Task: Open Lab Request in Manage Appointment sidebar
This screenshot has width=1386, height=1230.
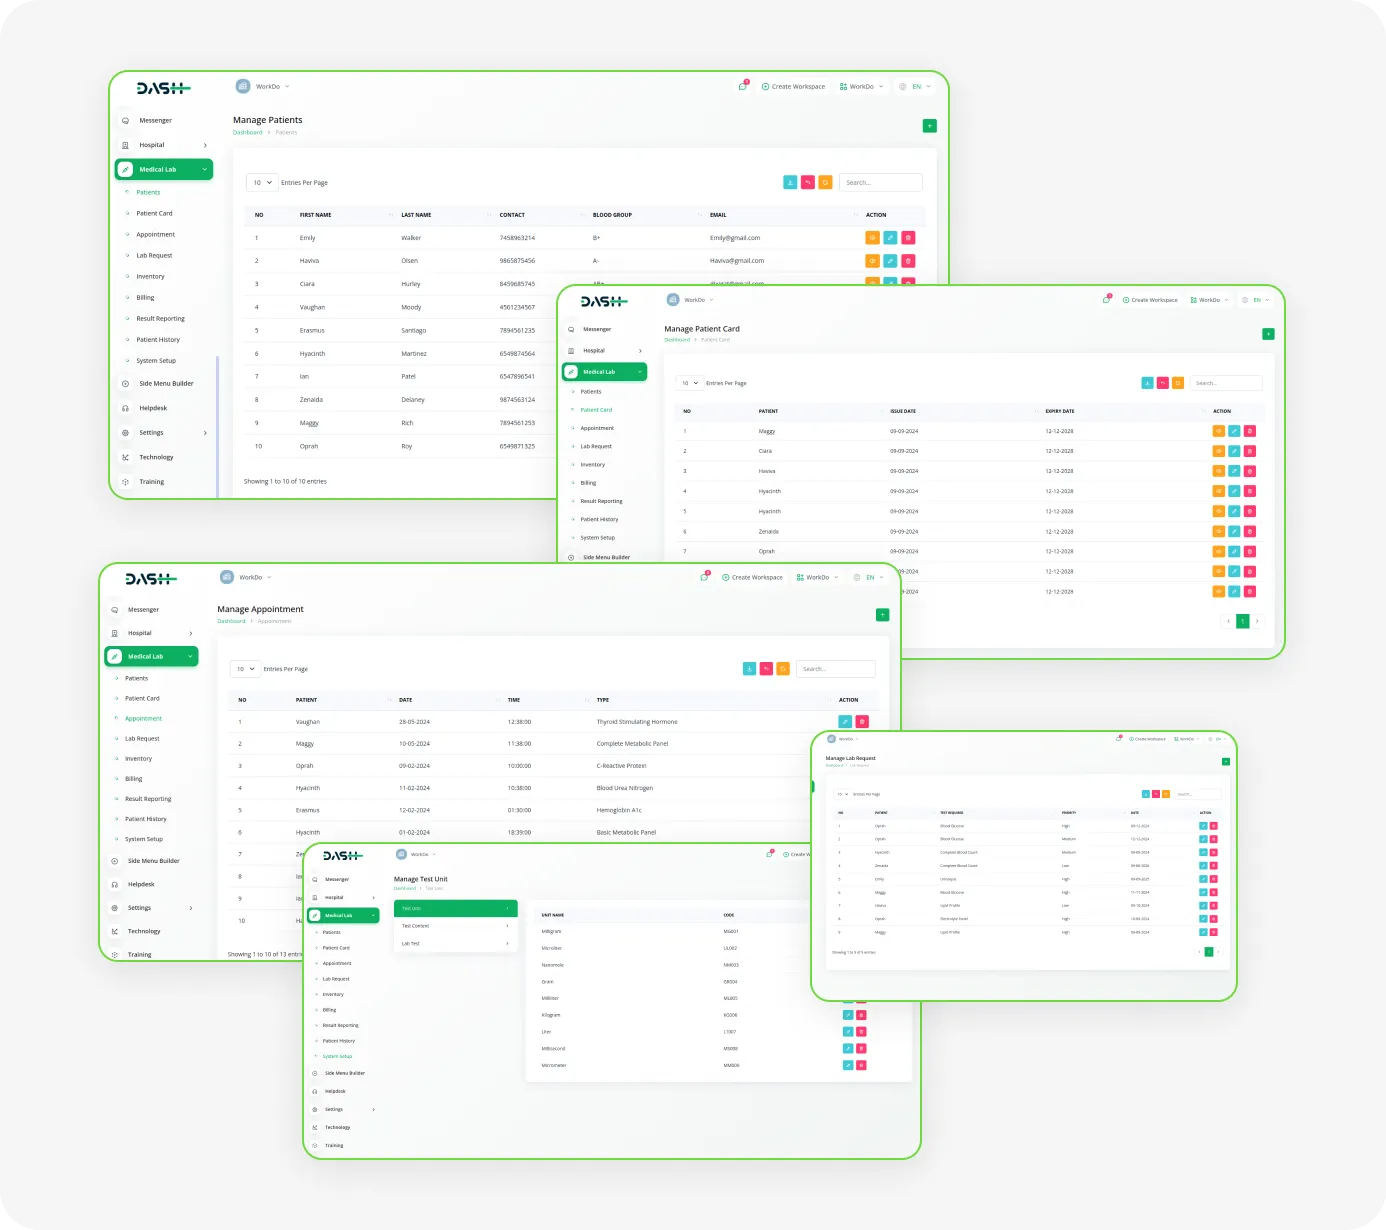Action: (x=142, y=739)
